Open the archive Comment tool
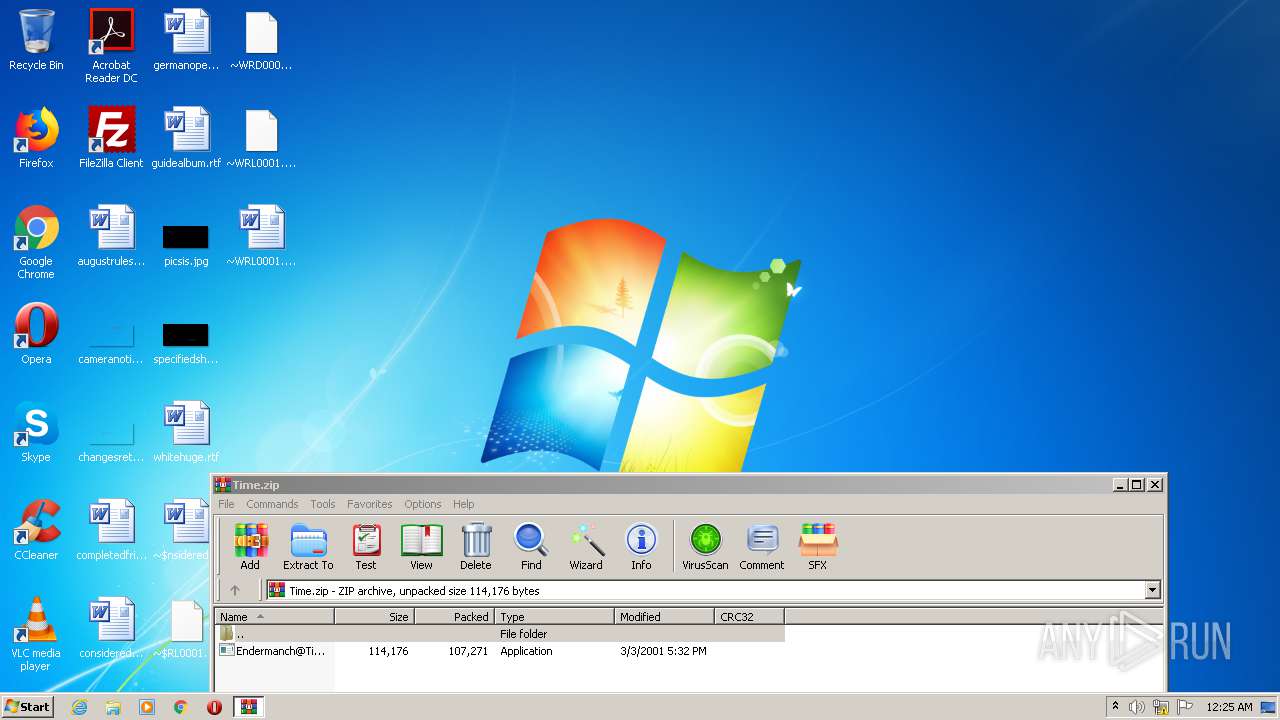Image resolution: width=1280 pixels, height=720 pixels. point(762,547)
